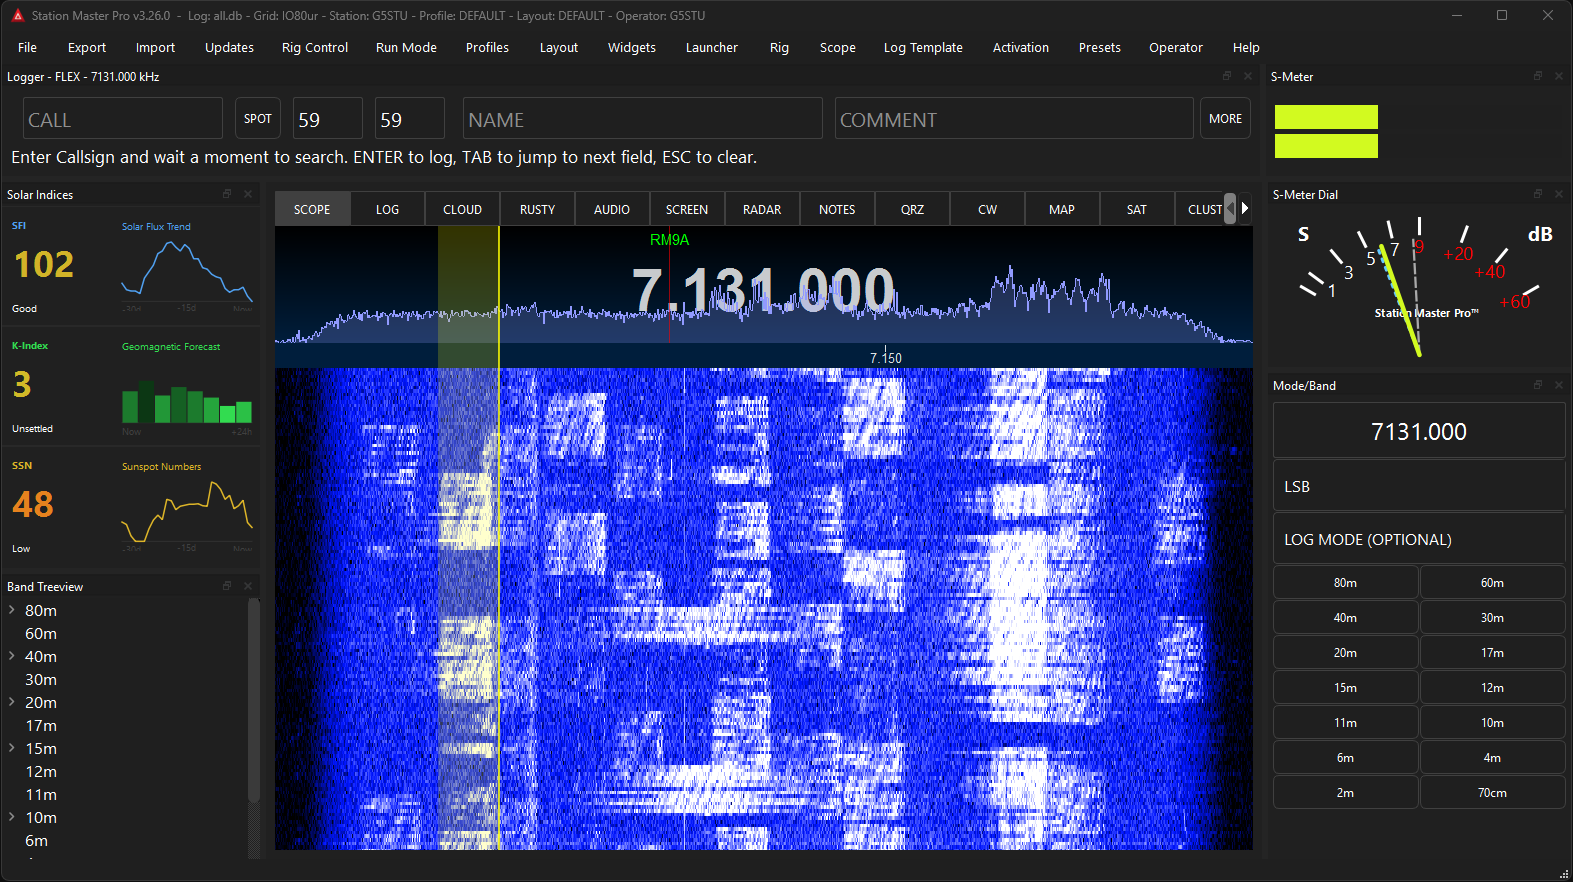Click the LOG MODE (OPTIONAL) field
The image size is (1573, 882).
coord(1419,540)
